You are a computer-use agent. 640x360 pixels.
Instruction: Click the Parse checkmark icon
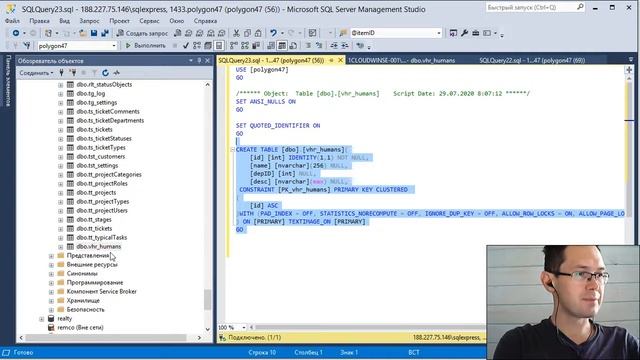tap(186, 46)
